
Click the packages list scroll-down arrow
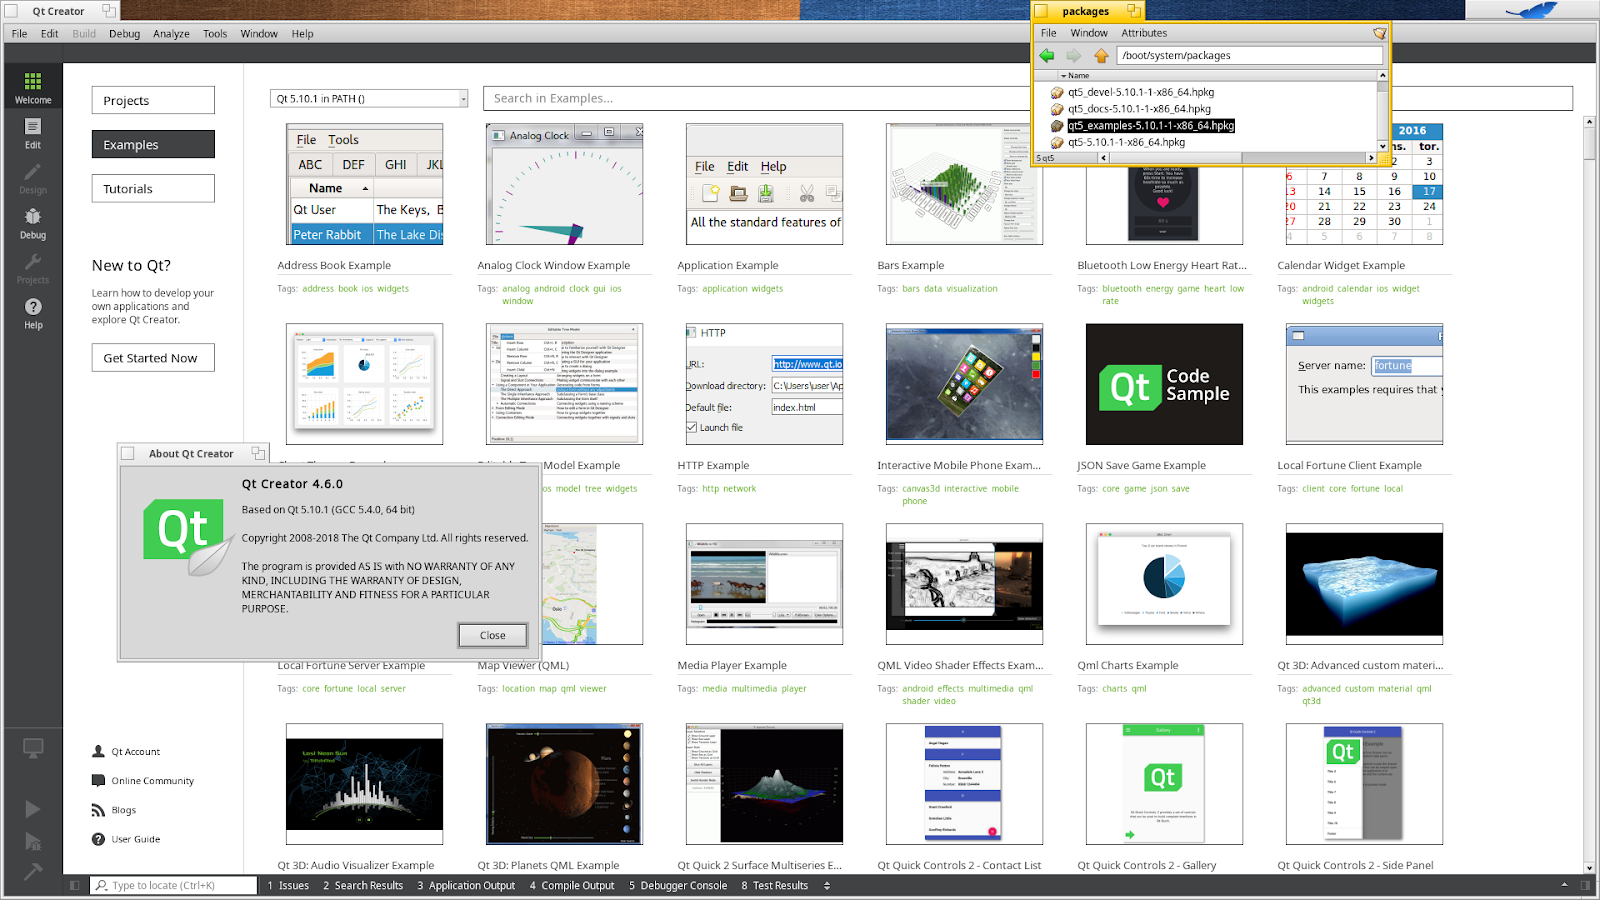1383,146
